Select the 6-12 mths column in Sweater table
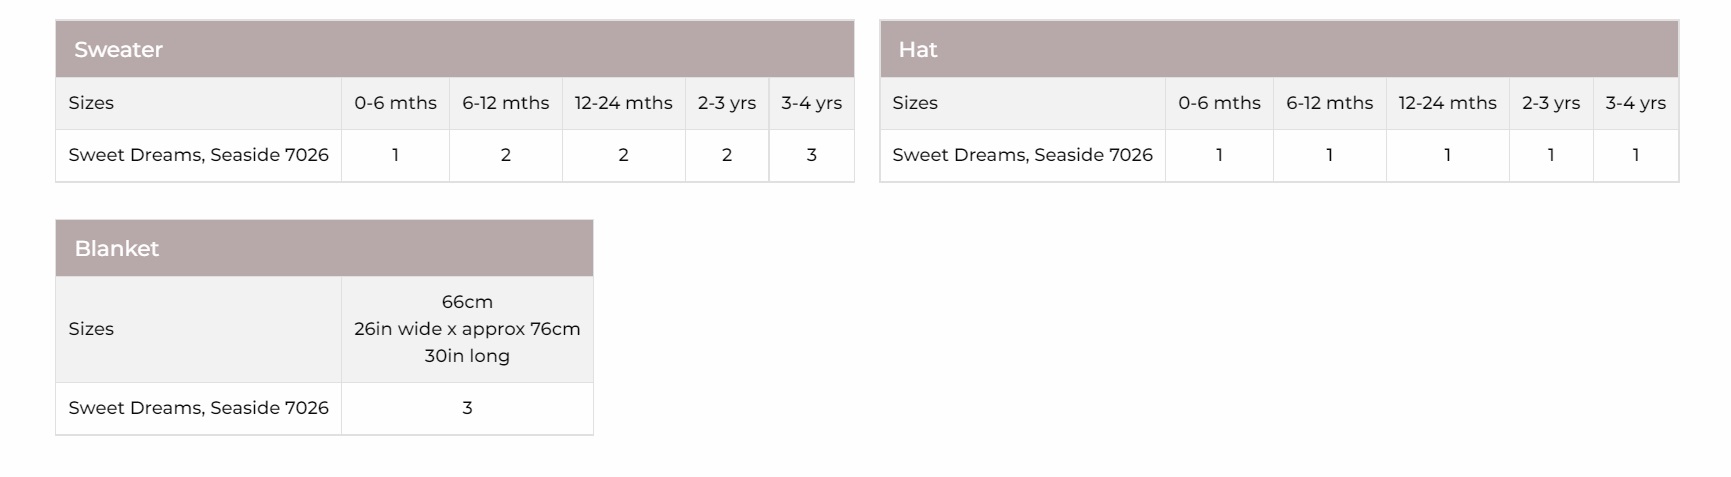The image size is (1731, 477). (x=505, y=103)
